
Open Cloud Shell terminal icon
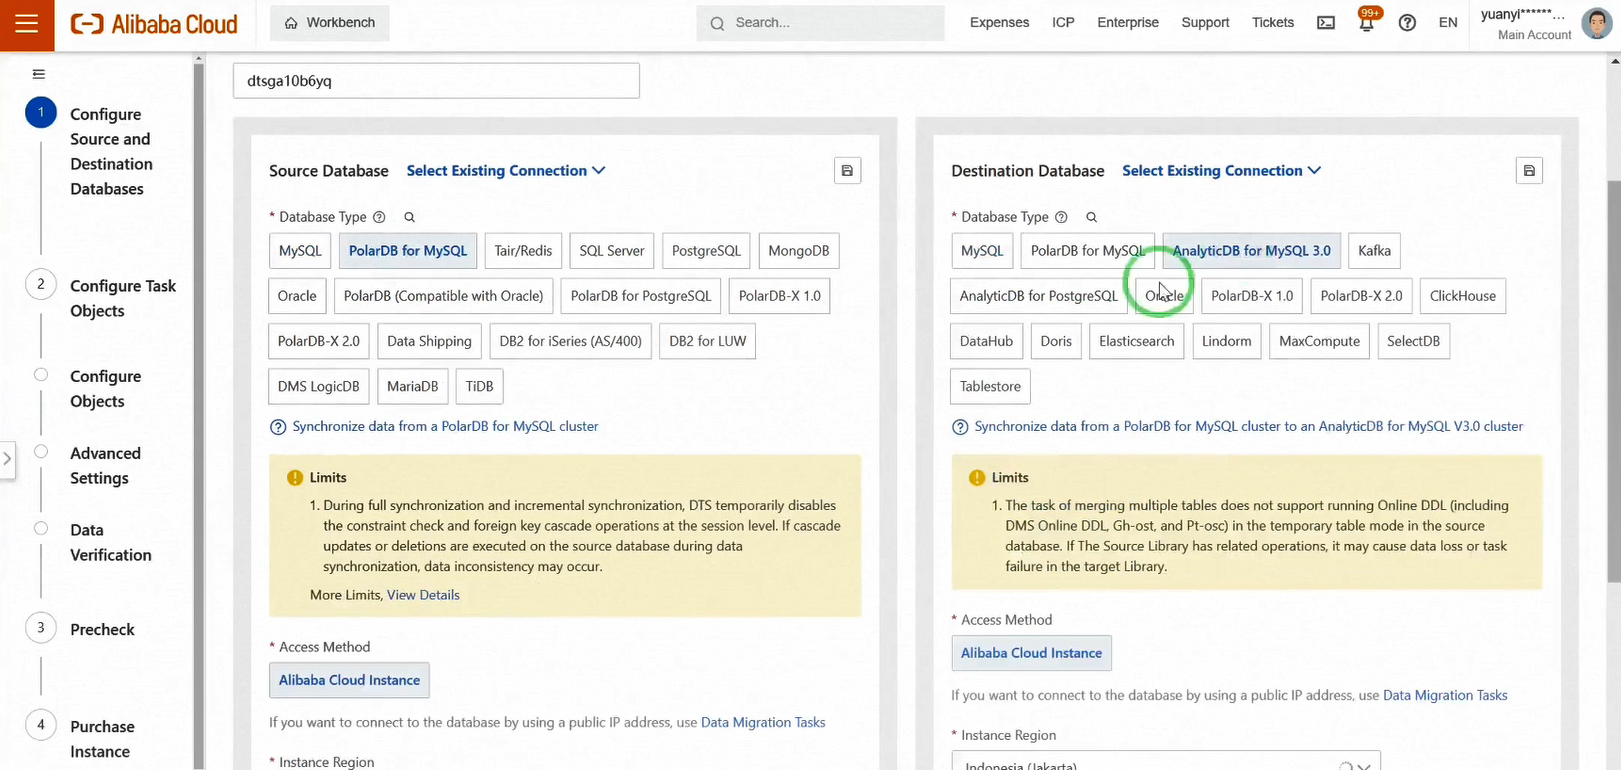(1326, 23)
